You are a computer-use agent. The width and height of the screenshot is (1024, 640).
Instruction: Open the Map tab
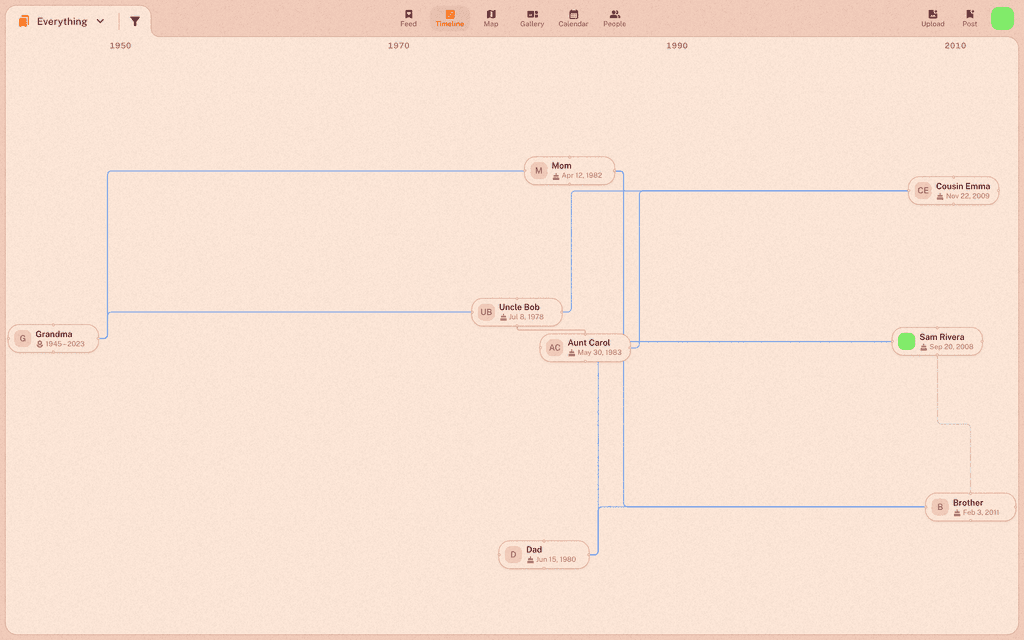click(490, 18)
